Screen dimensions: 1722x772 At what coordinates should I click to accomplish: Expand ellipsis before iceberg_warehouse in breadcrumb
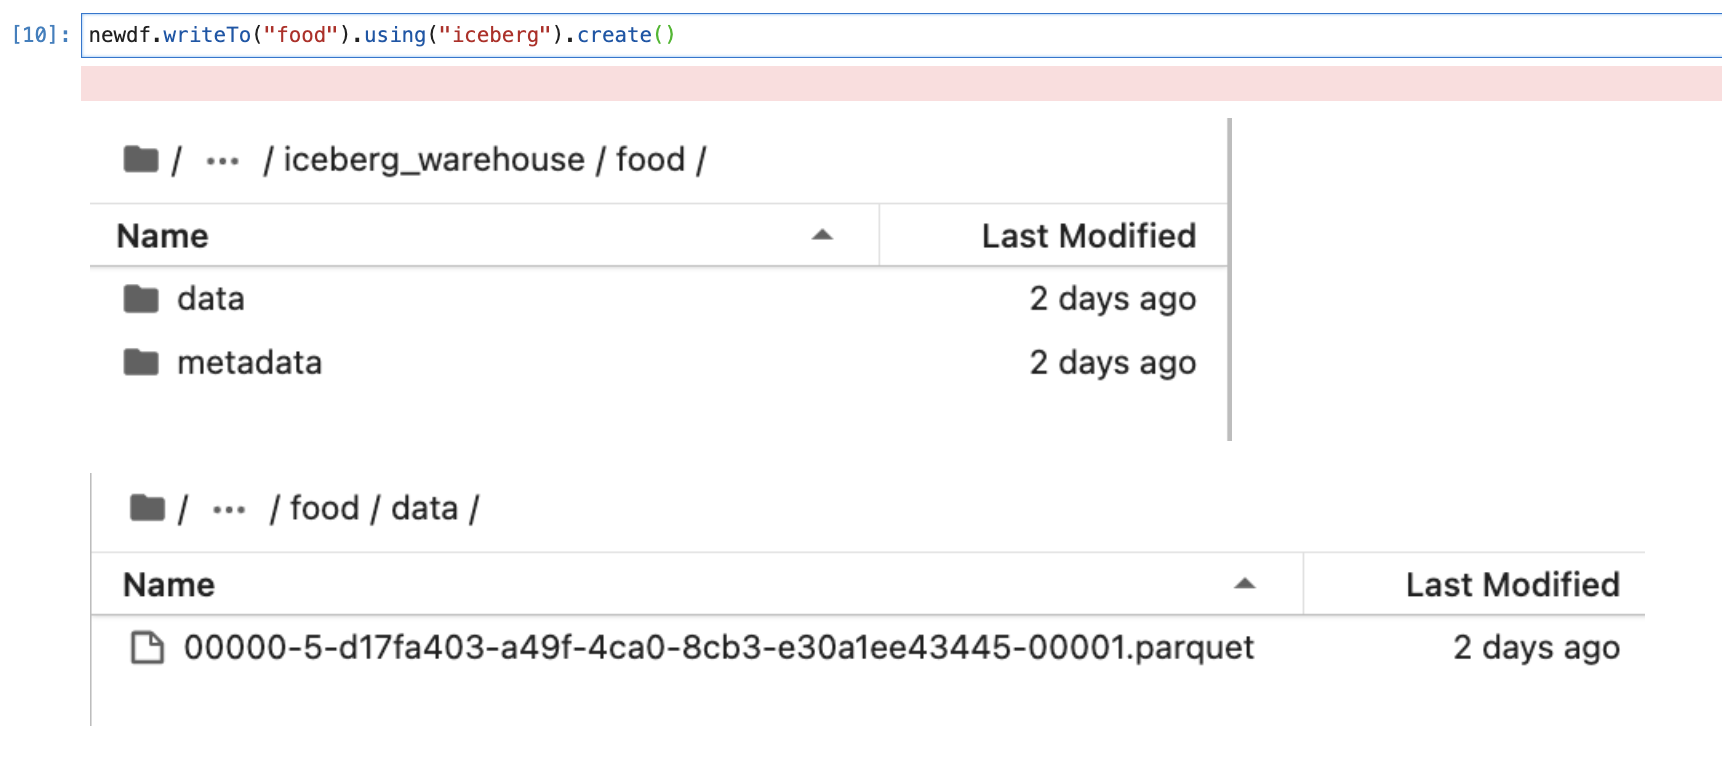click(222, 161)
